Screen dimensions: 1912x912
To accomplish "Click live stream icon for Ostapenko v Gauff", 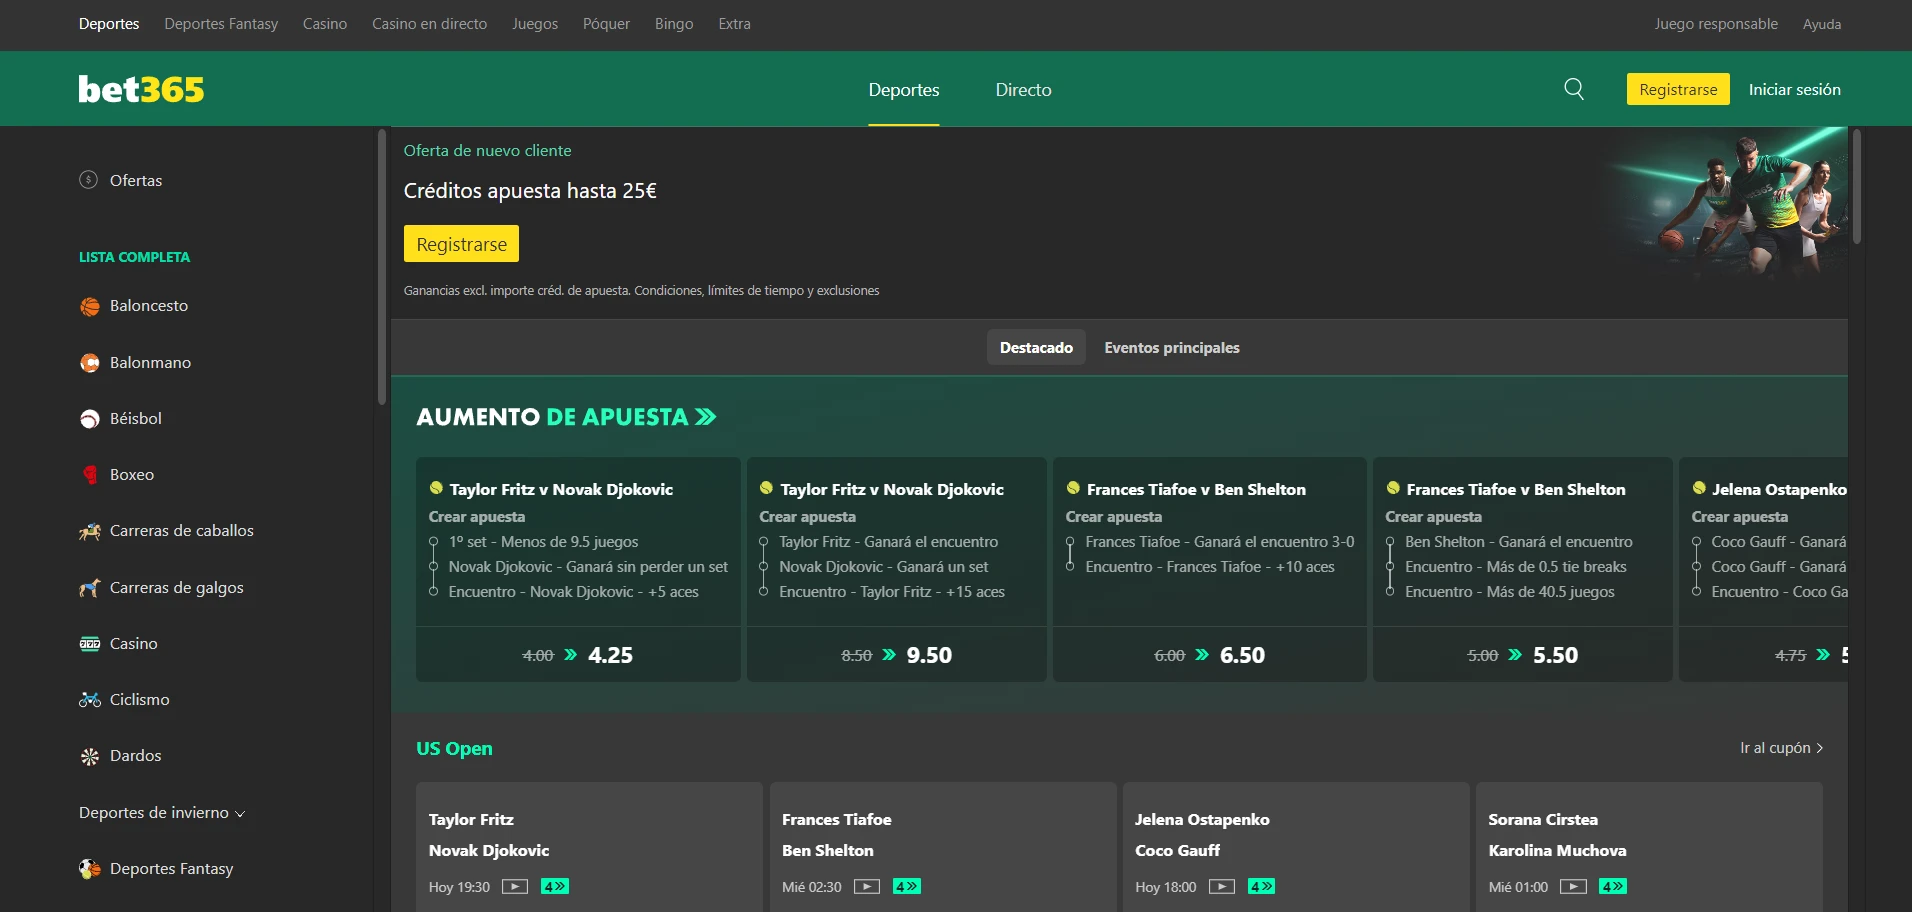I will (1222, 887).
